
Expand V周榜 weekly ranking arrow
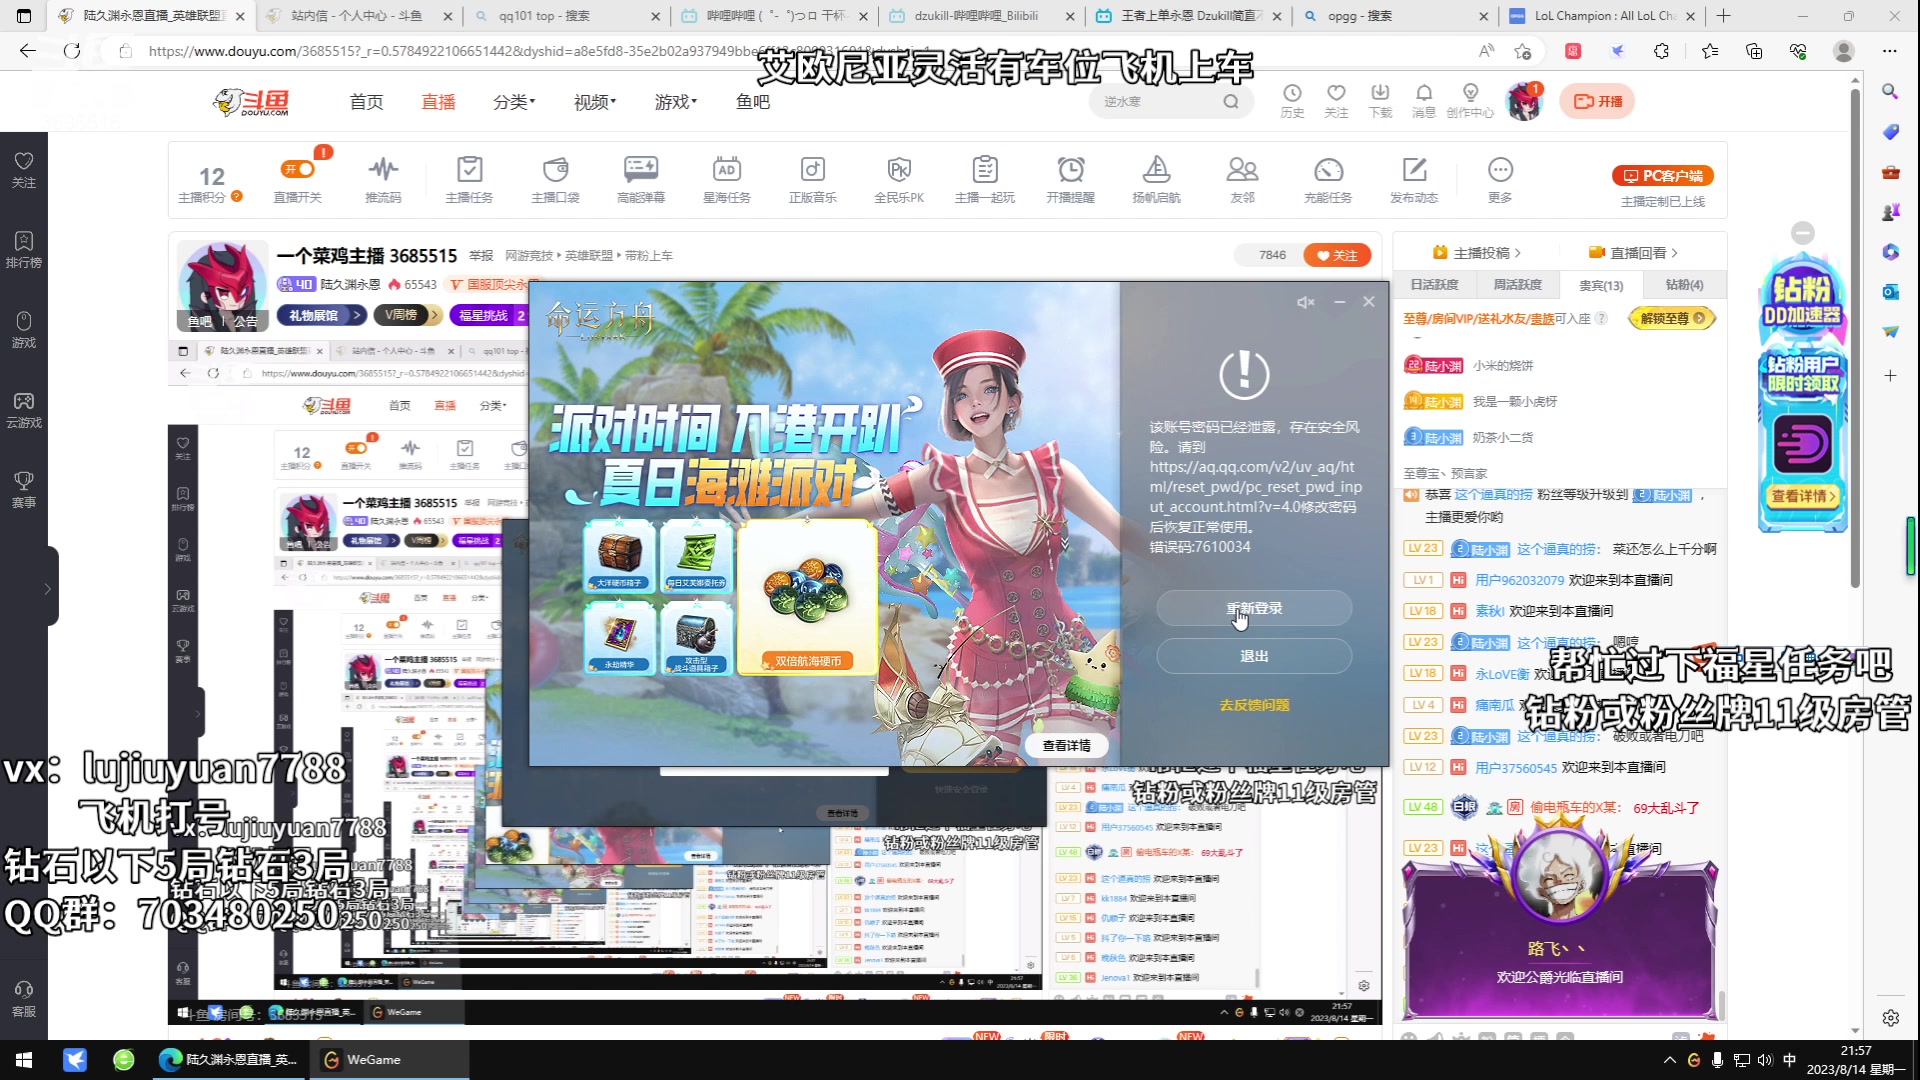tap(434, 316)
